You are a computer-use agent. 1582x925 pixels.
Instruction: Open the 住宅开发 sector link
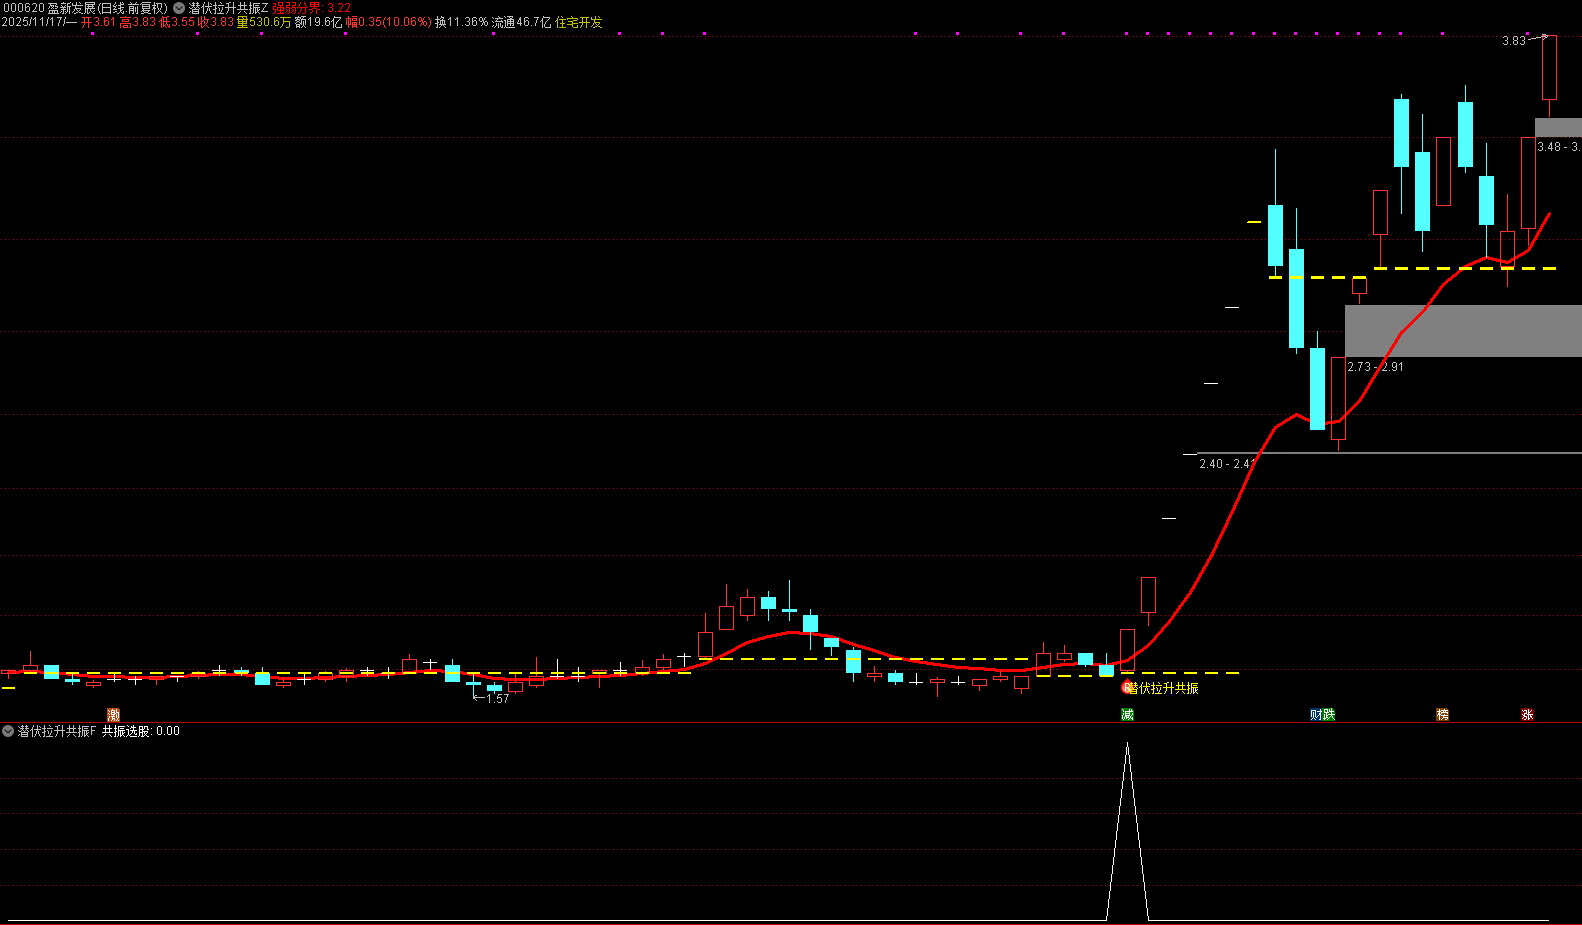(x=579, y=22)
